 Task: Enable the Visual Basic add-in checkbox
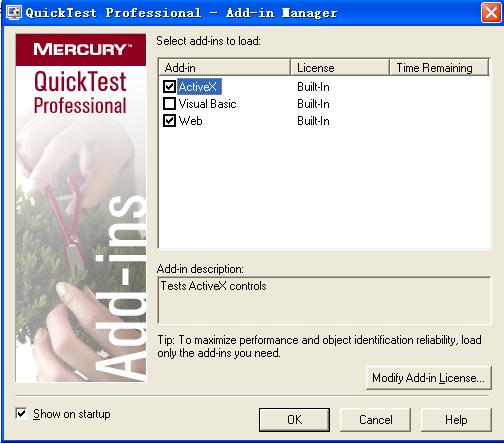tap(169, 104)
